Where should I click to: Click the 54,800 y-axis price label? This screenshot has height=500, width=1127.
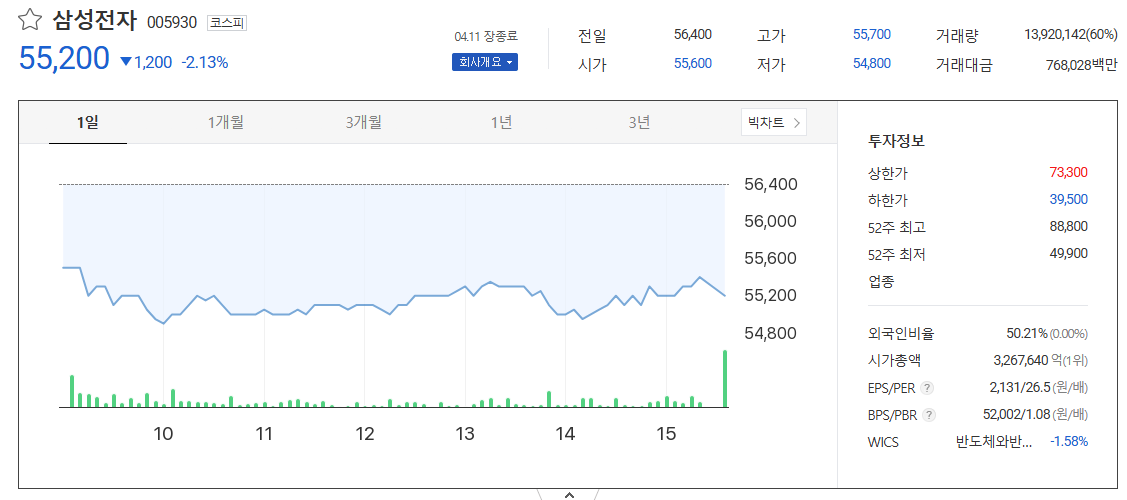[x=770, y=333]
